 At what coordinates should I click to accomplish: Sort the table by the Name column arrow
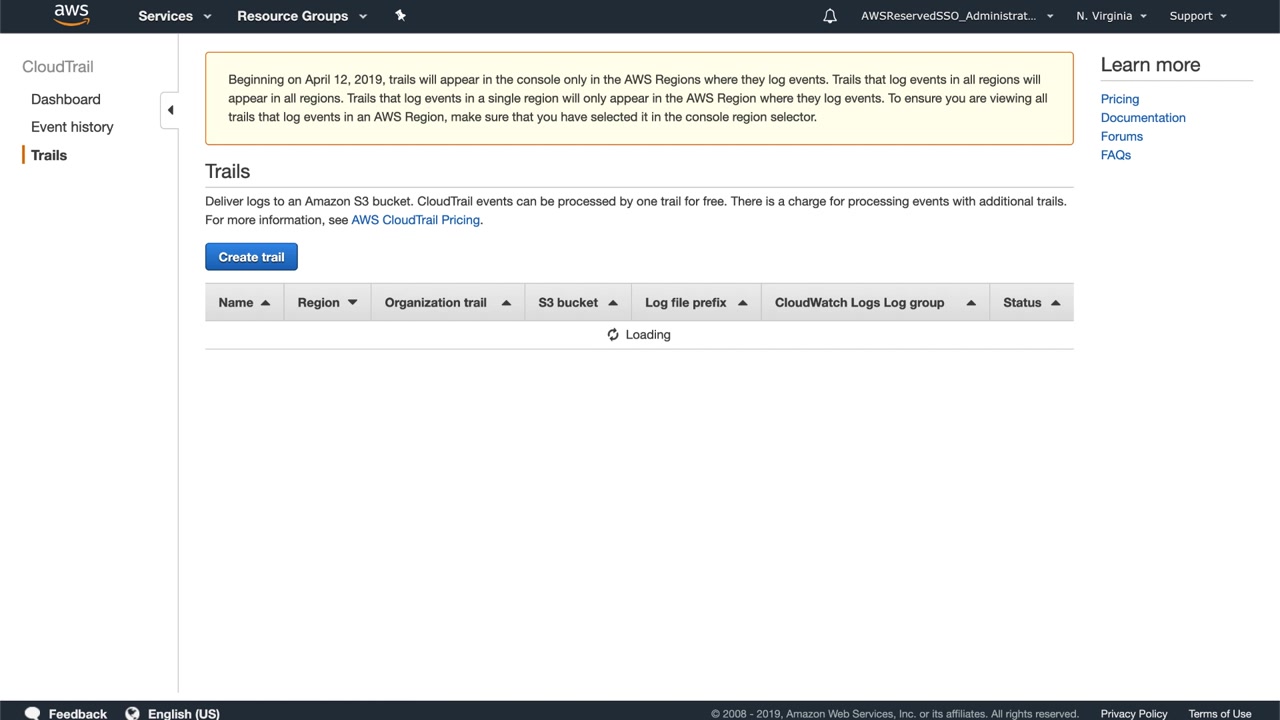click(265, 303)
